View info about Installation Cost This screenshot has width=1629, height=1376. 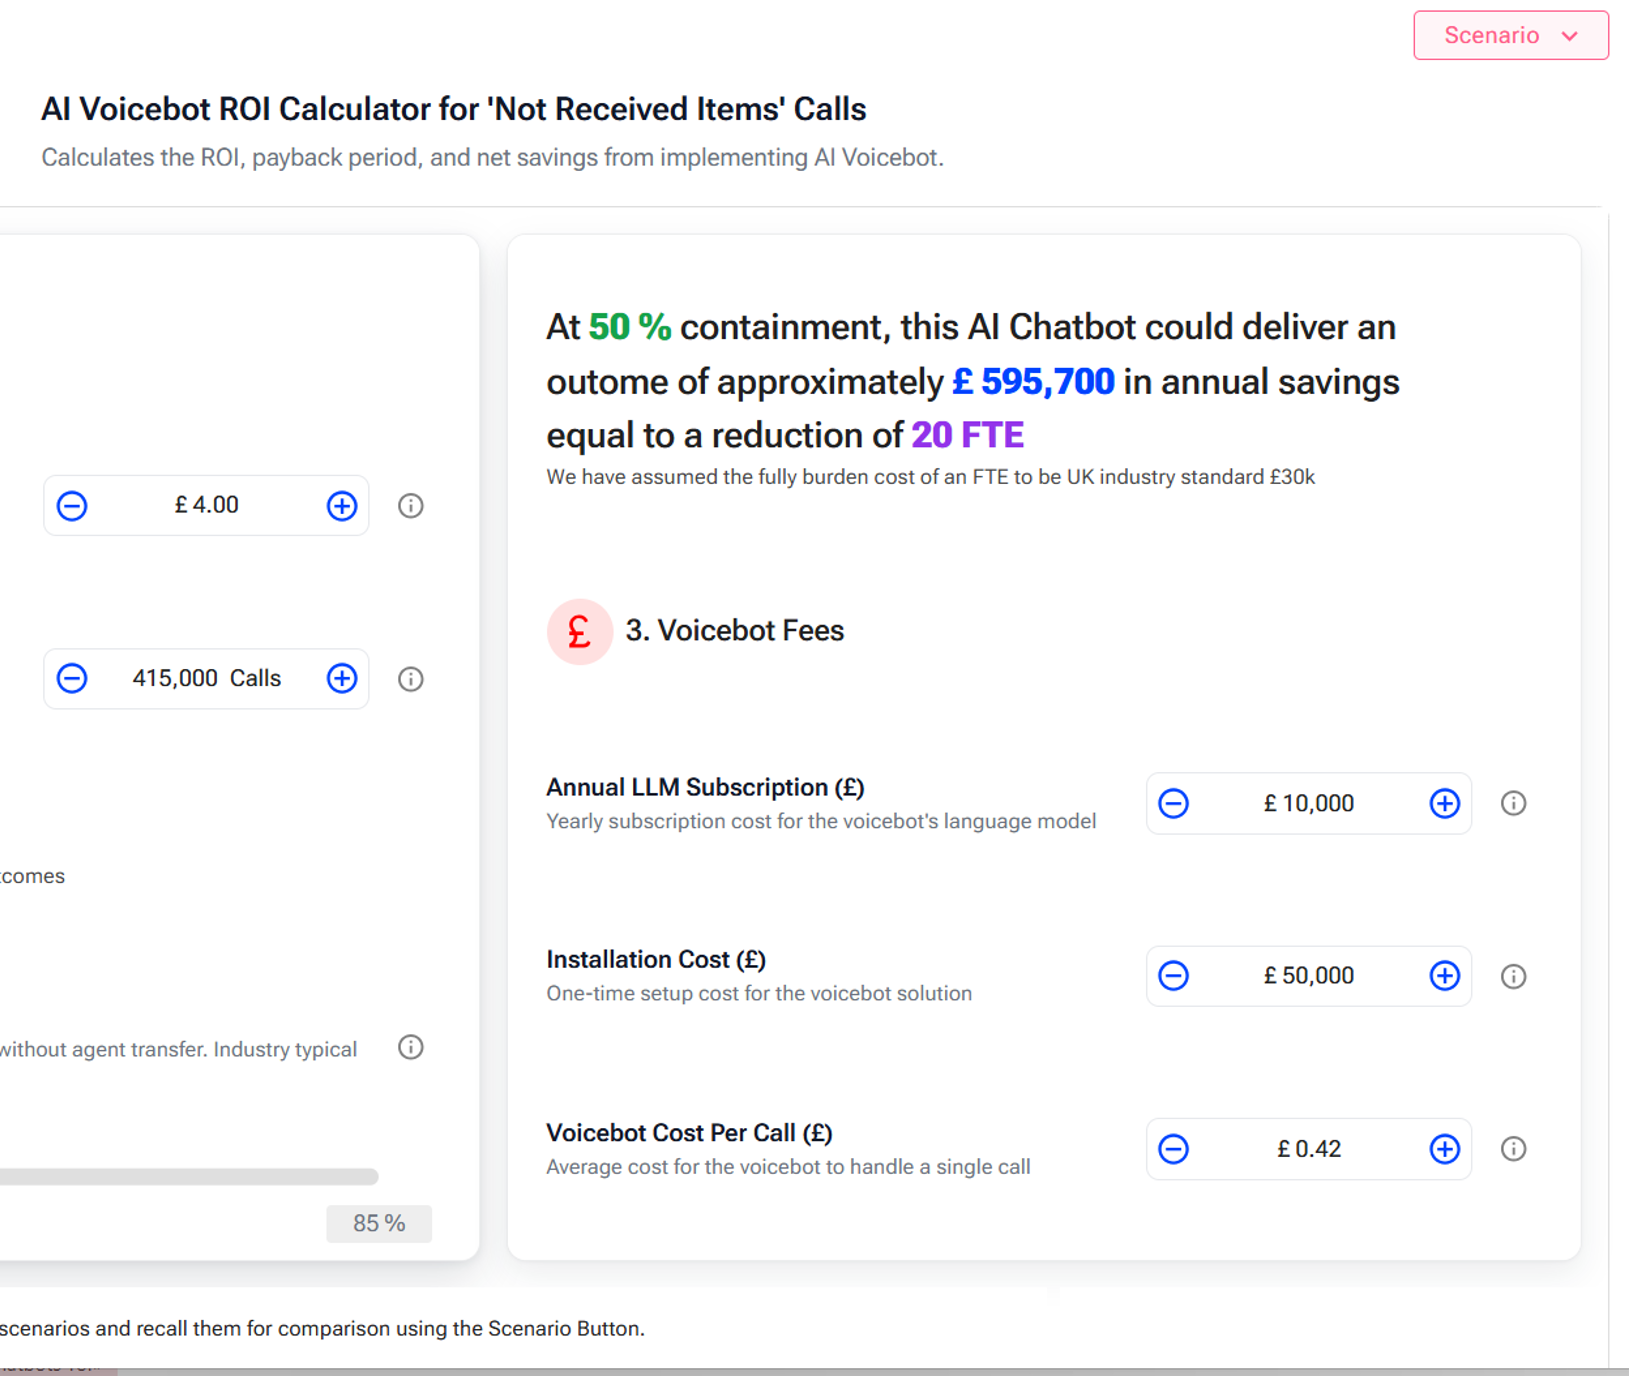tap(1513, 976)
